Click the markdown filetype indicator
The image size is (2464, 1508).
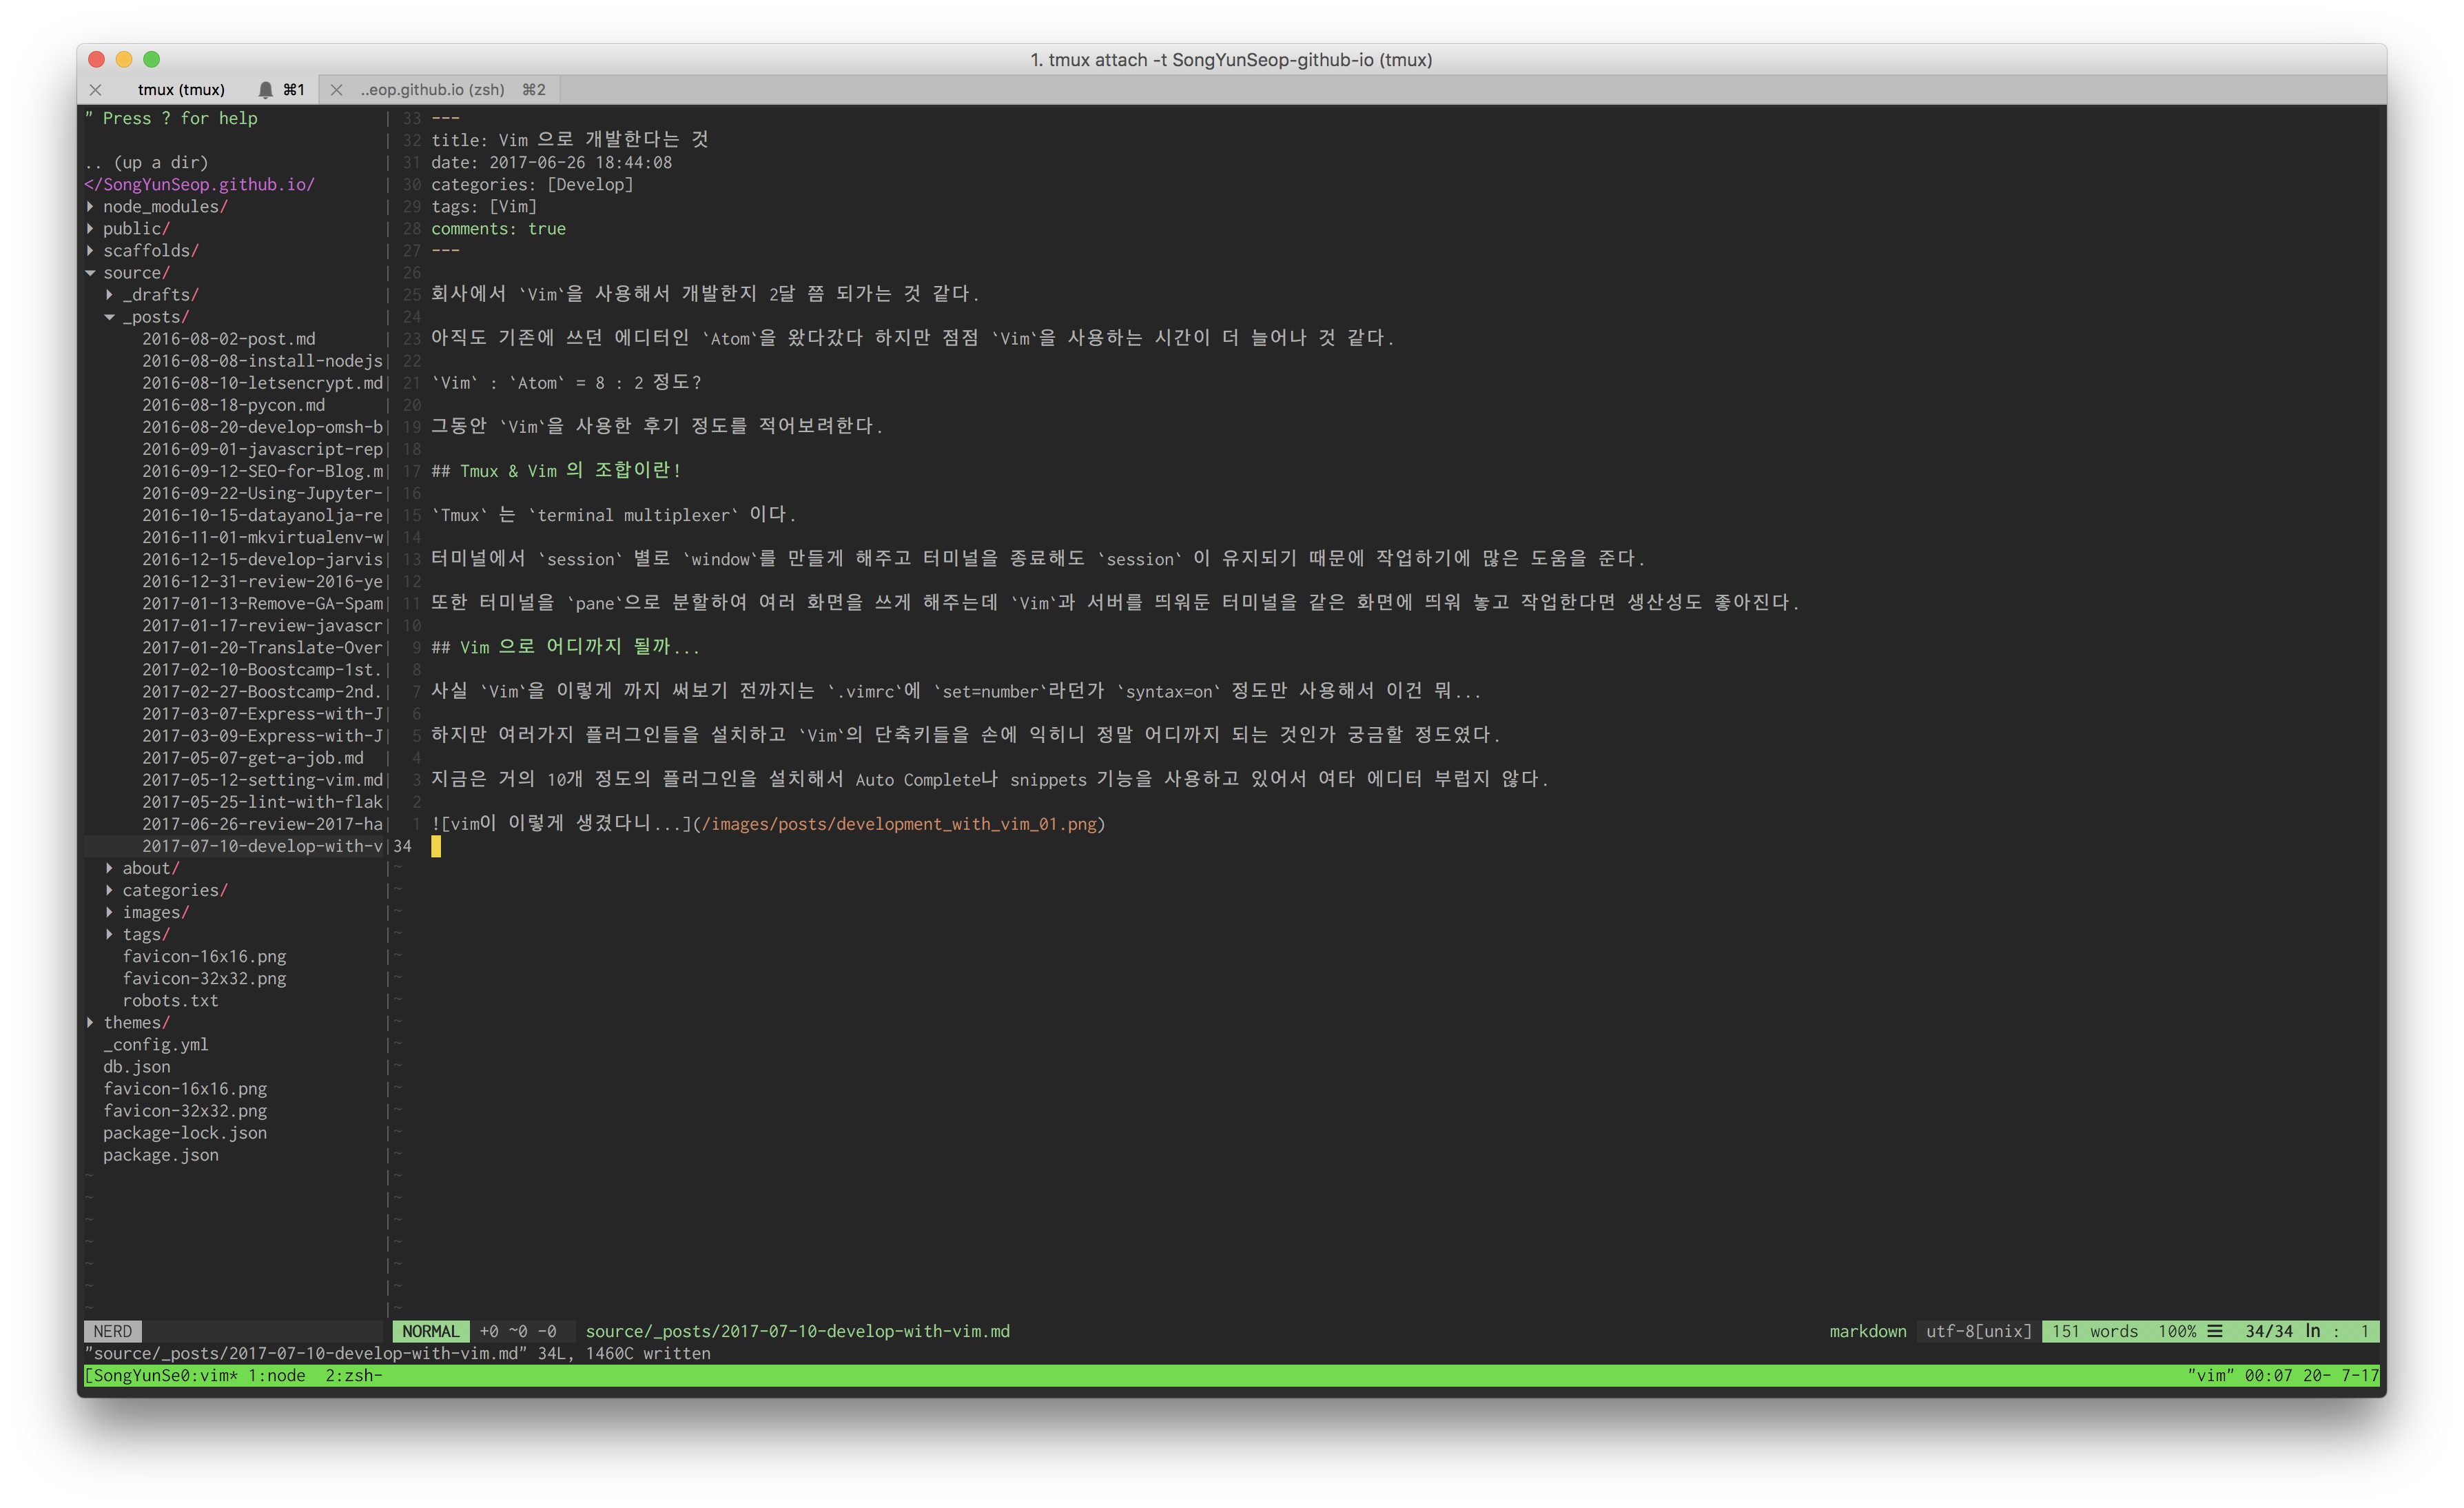click(1868, 1331)
